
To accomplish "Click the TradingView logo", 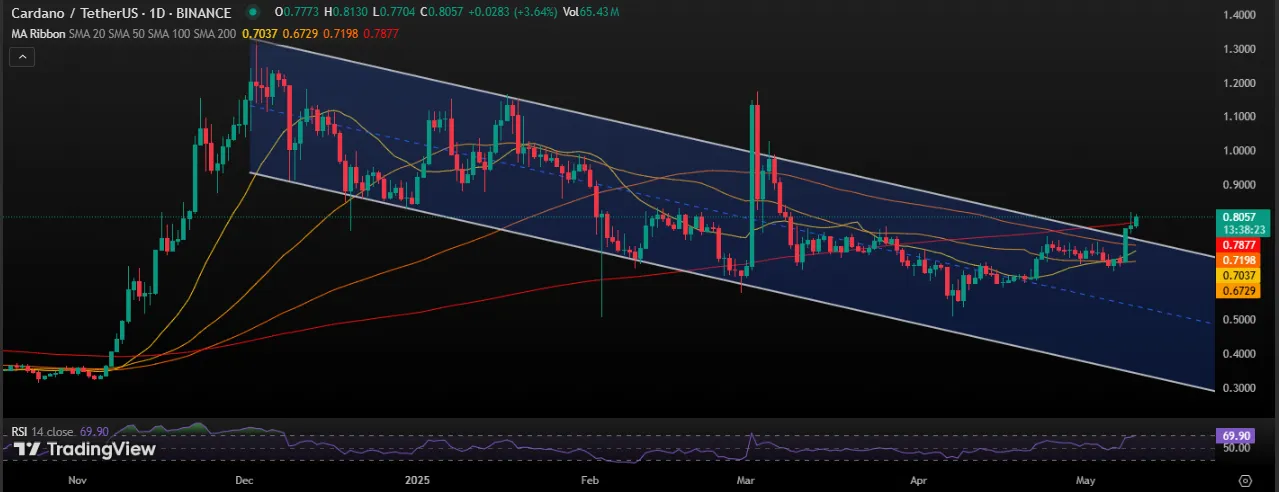I will [x=84, y=449].
